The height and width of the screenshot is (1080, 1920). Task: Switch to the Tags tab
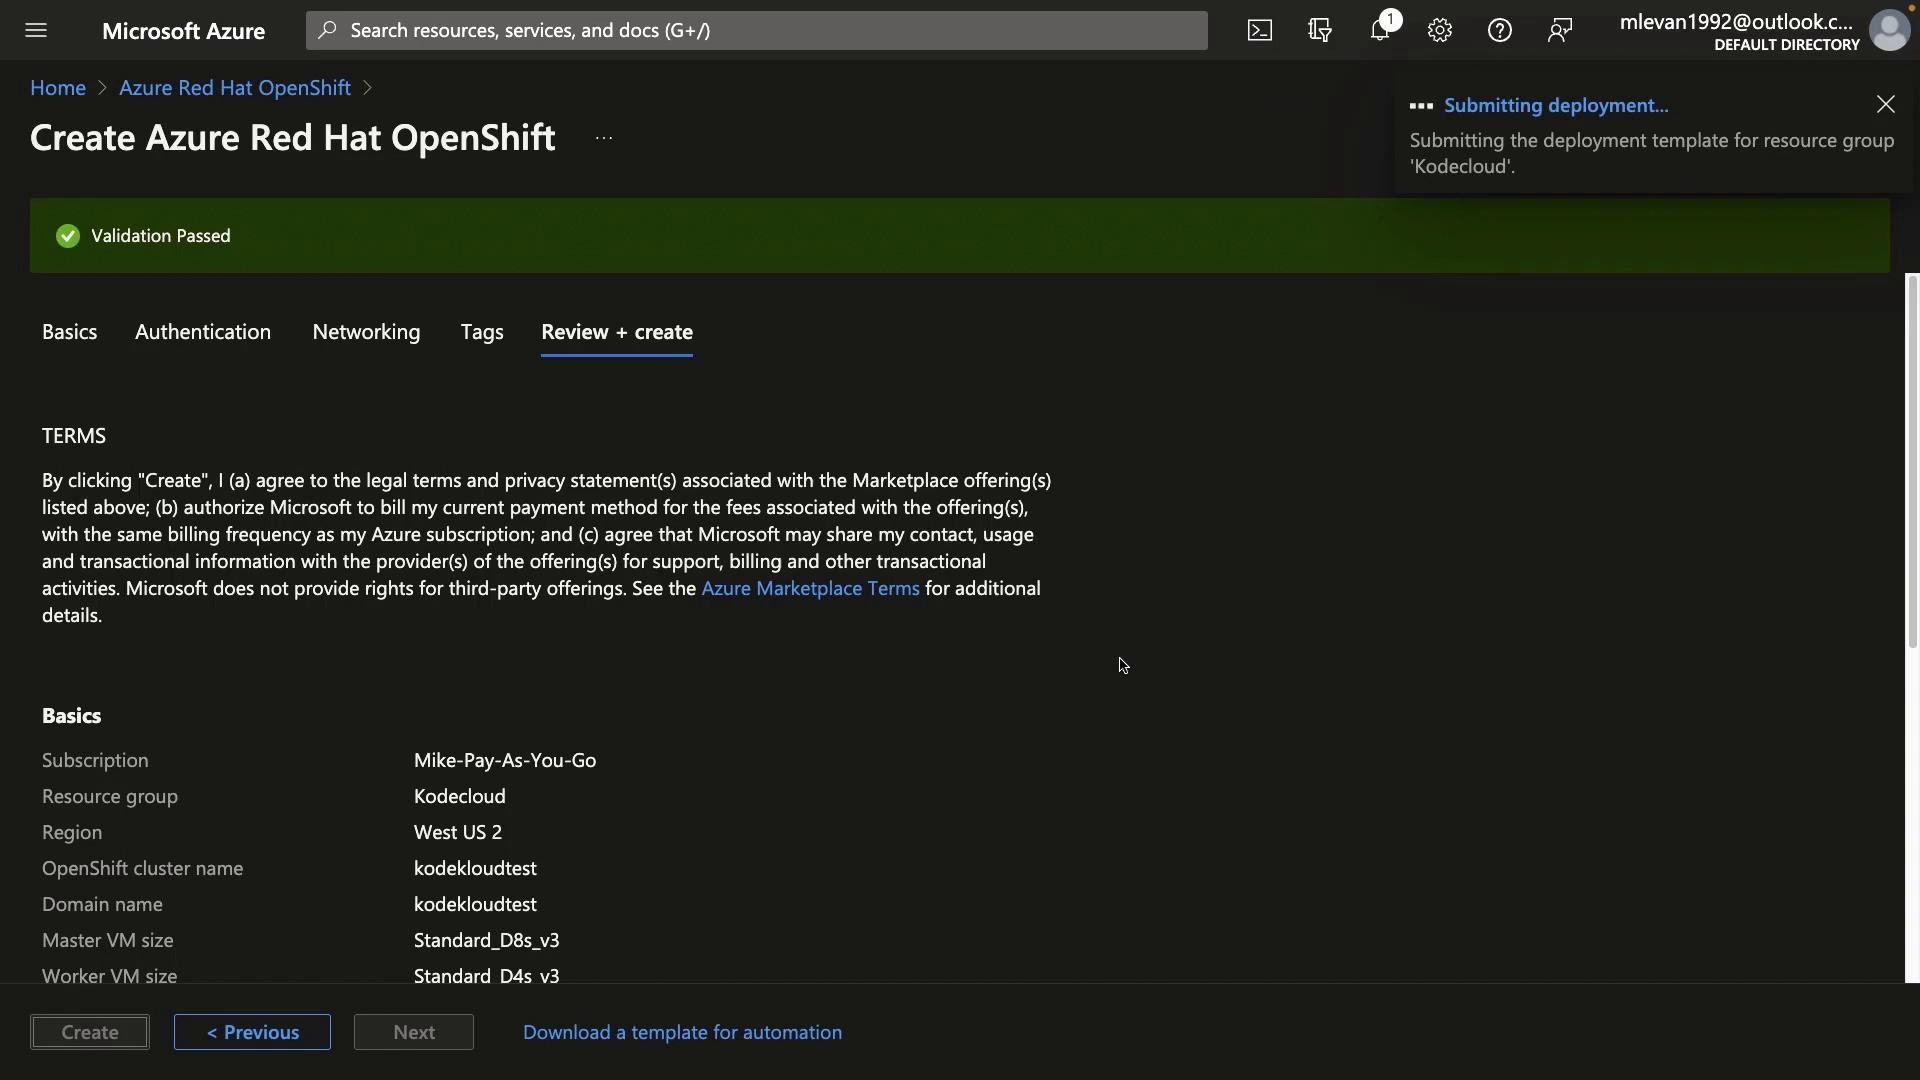[x=482, y=332]
